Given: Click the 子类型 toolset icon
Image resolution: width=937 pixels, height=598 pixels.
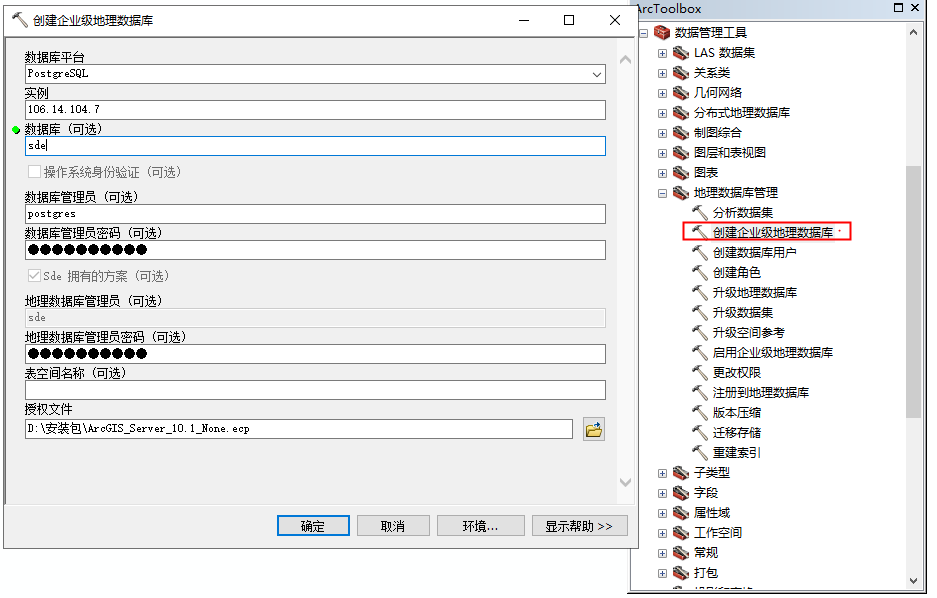Looking at the screenshot, I should point(681,473).
